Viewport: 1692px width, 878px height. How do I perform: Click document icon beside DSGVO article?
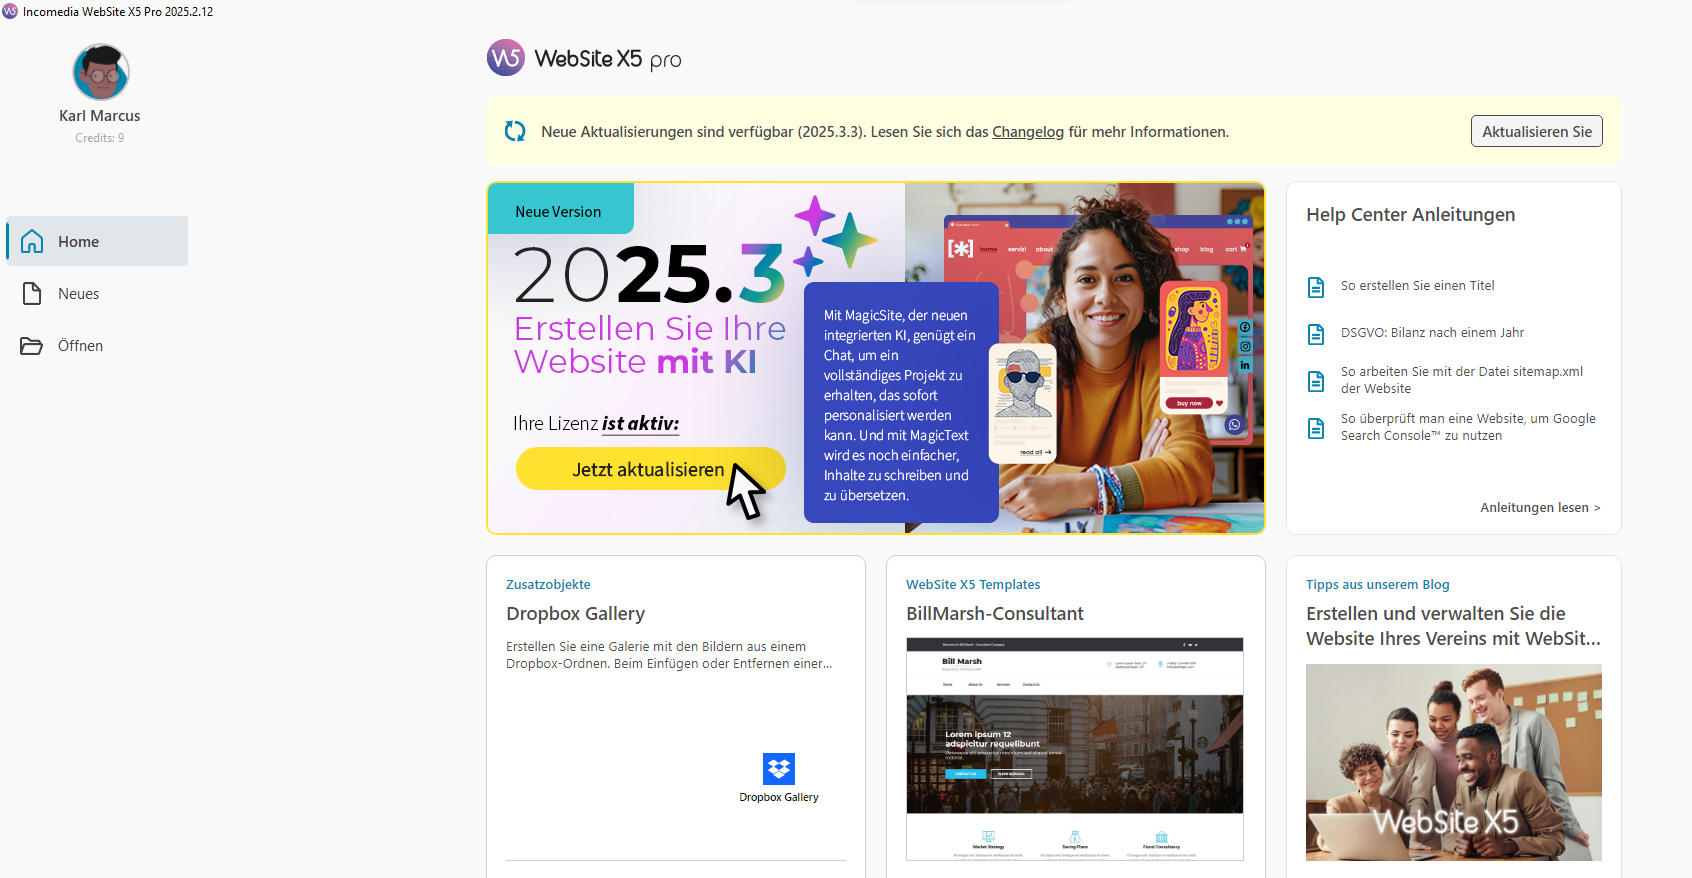coord(1316,334)
